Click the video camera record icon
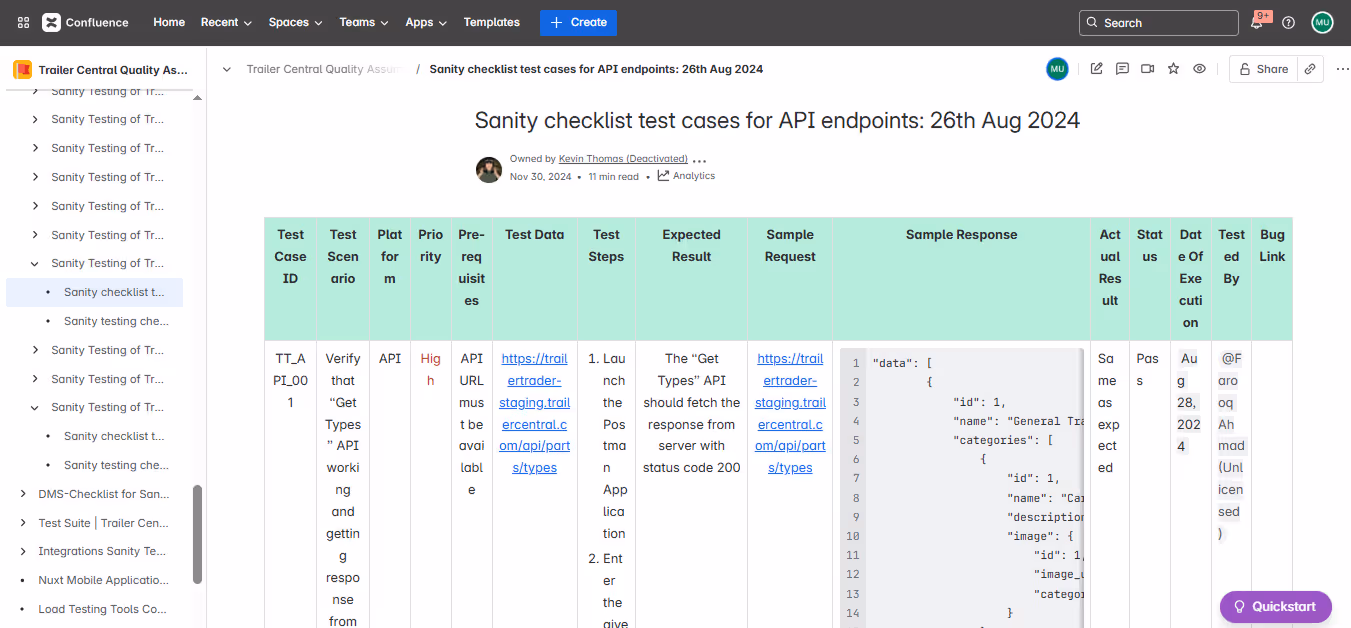The width and height of the screenshot is (1351, 628). click(1148, 69)
